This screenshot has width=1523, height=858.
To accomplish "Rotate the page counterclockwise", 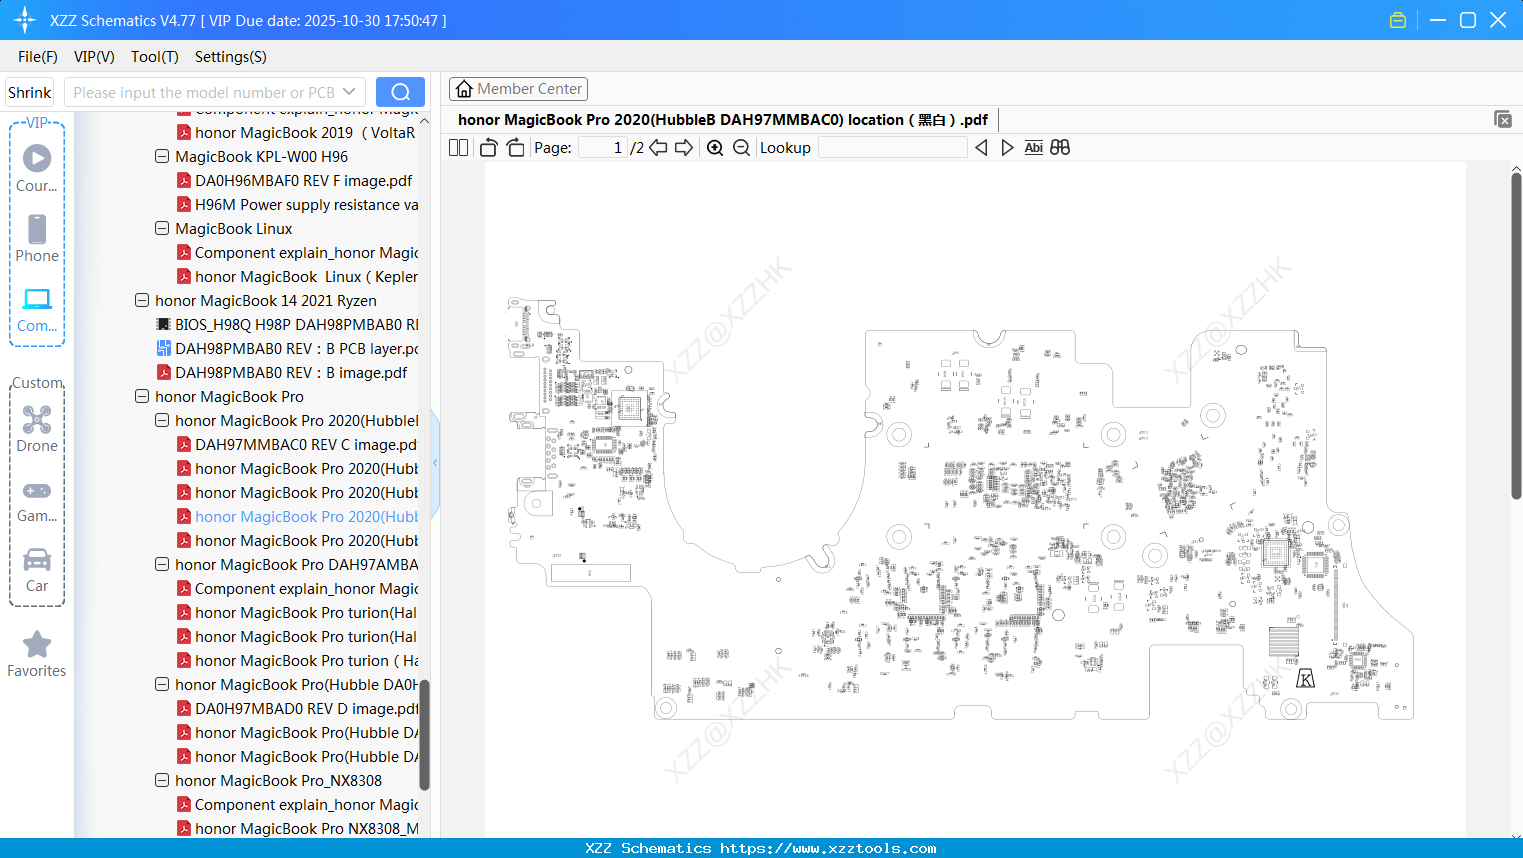I will pos(488,148).
